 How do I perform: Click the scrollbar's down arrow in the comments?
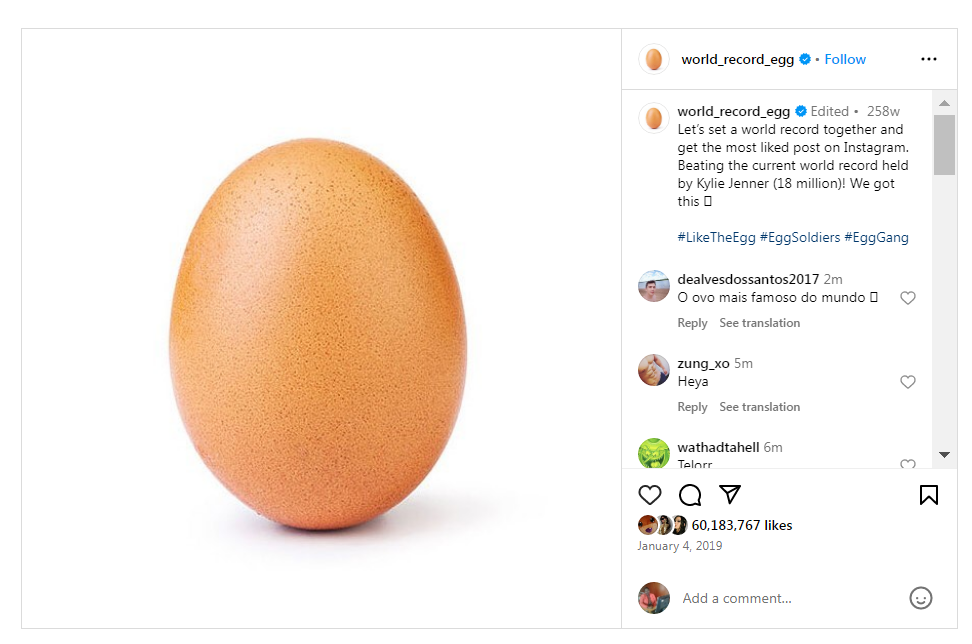pos(944,456)
